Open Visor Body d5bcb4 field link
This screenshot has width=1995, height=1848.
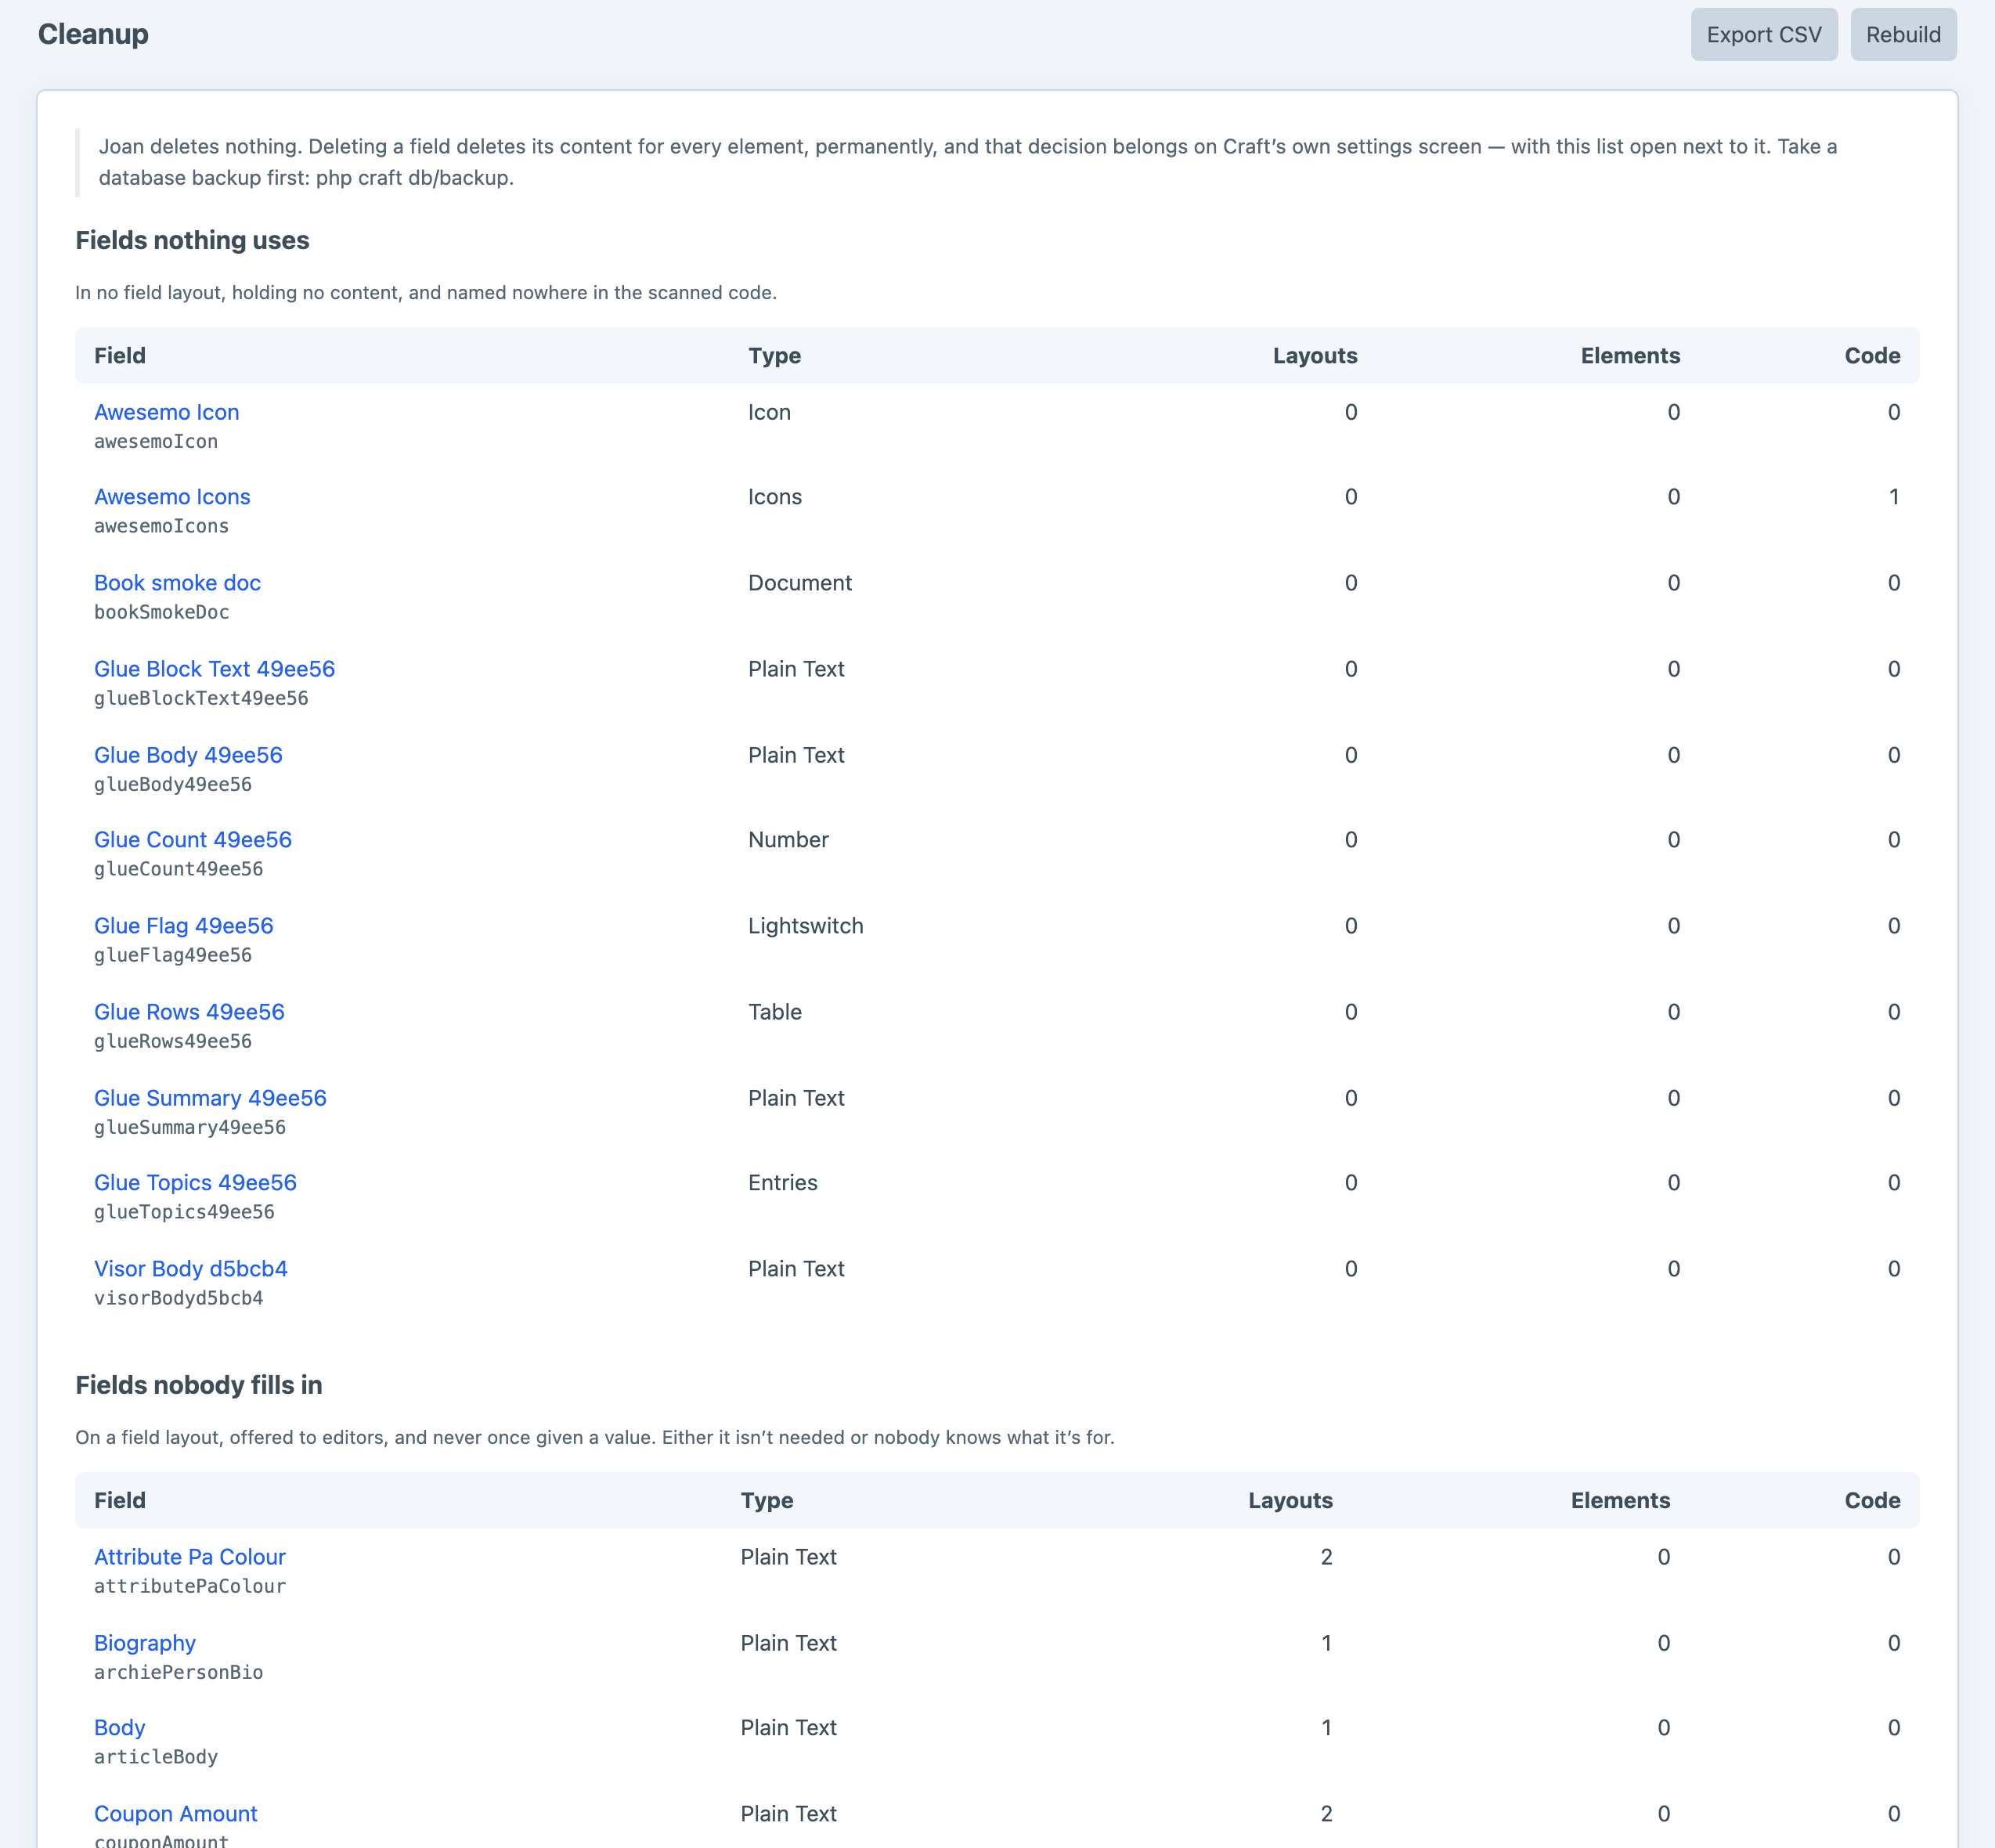191,1269
